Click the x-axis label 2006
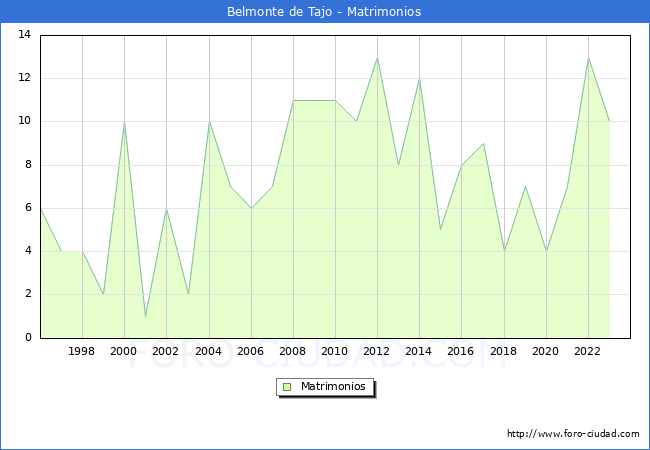Screen dimensions: 650x450 [x=250, y=351]
